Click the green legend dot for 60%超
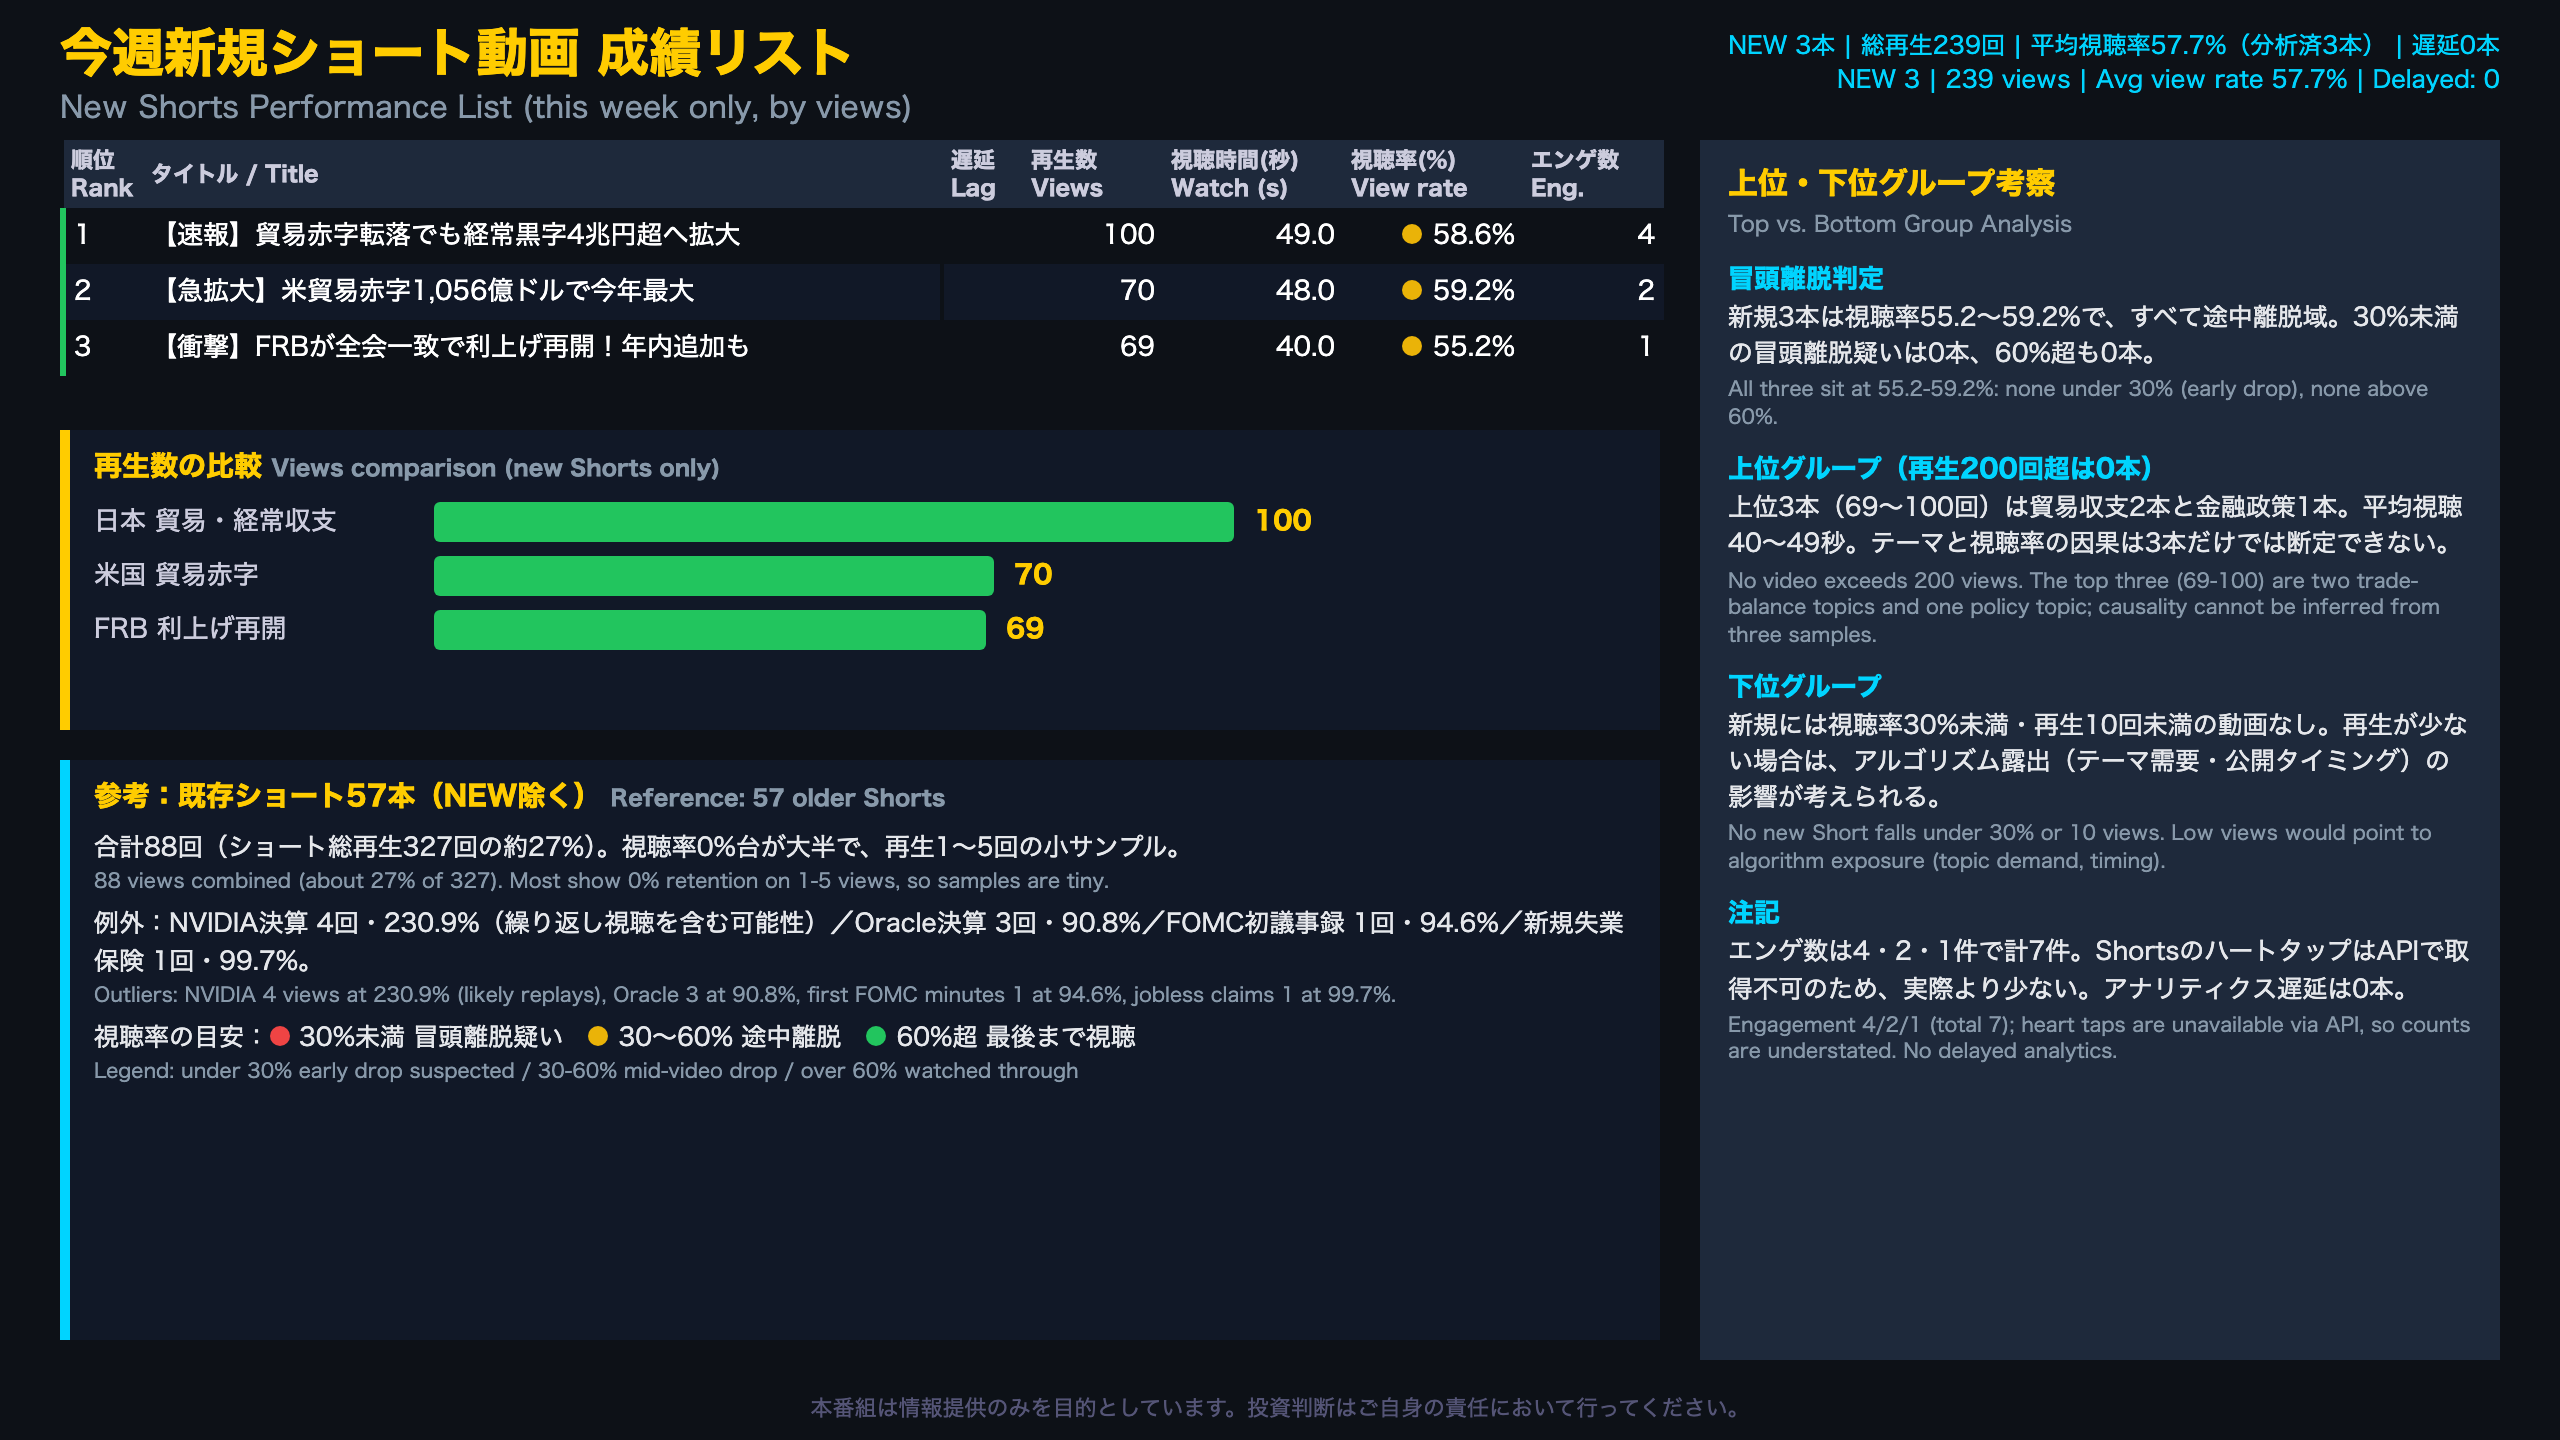 pos(876,1036)
